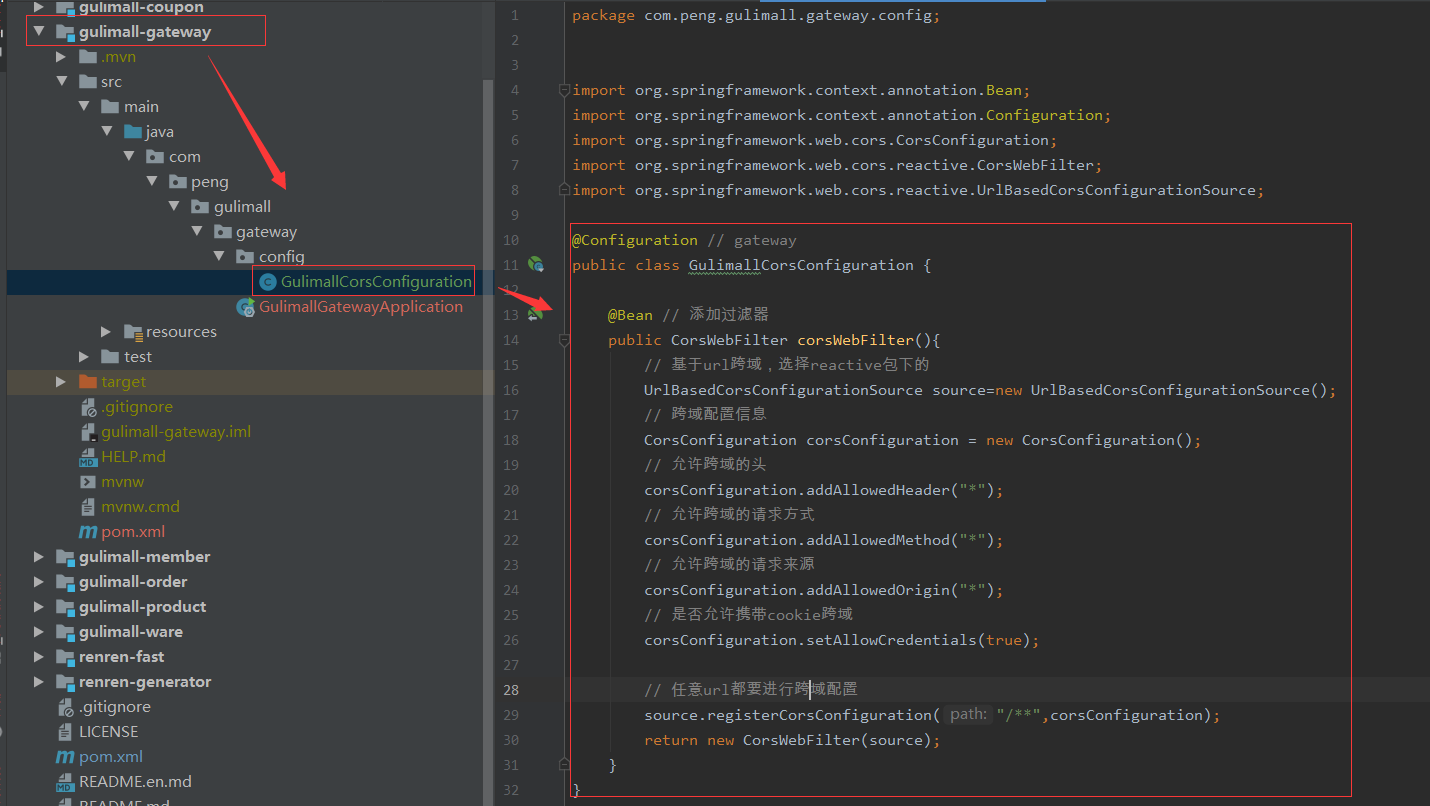
Task: Expand the gulimall-member module
Action: pyautogui.click(x=39, y=556)
